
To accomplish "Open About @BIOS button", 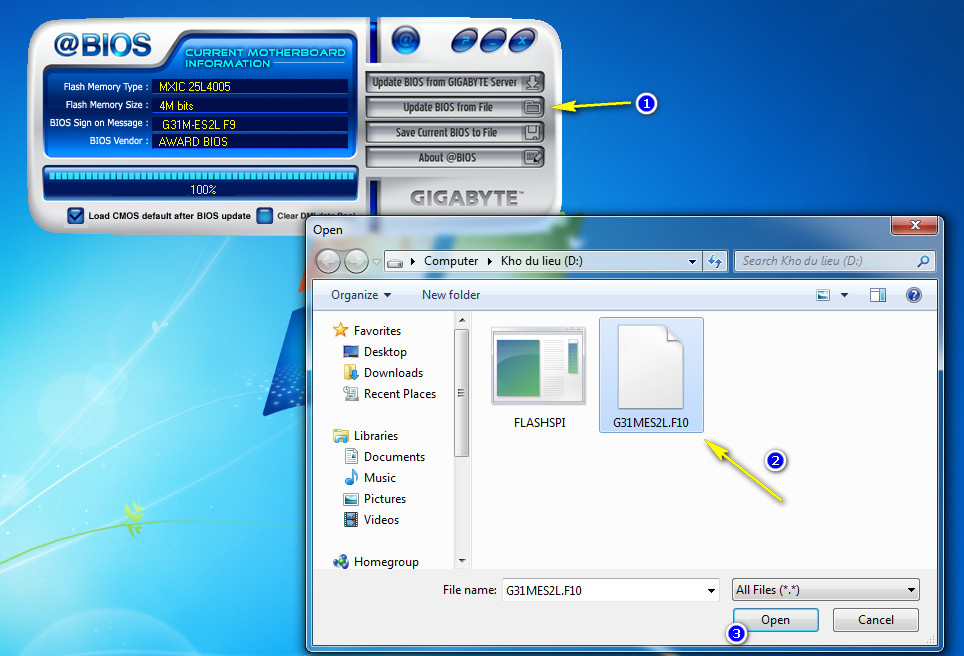I will point(454,157).
